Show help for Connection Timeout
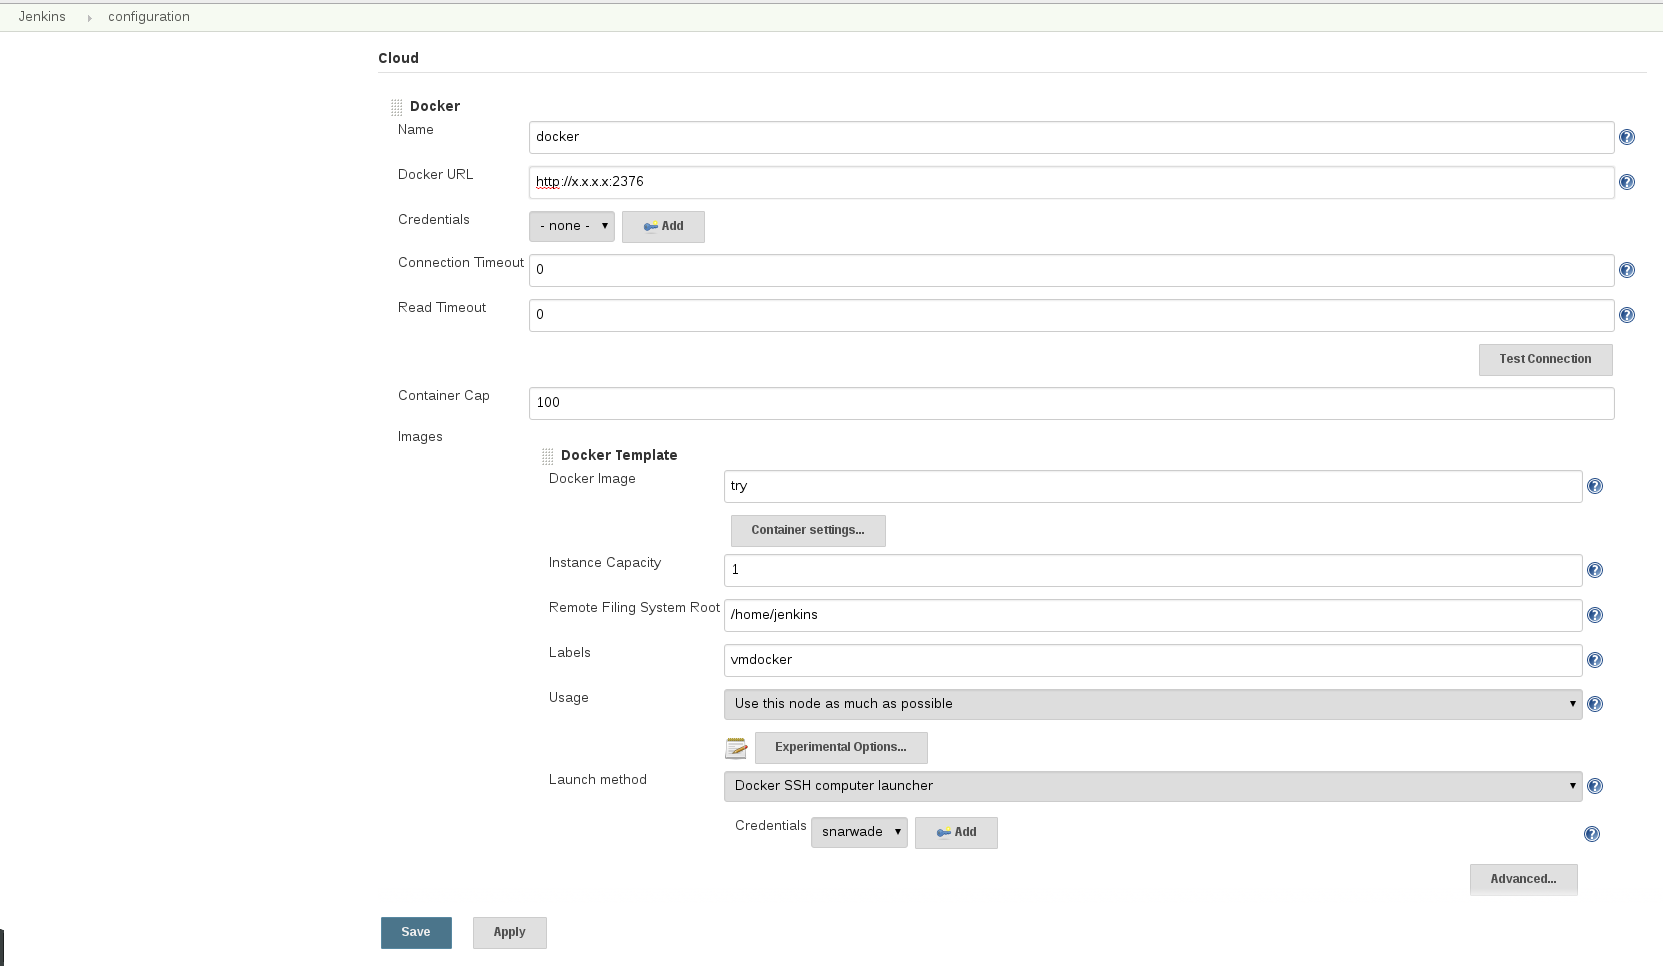 coord(1627,270)
